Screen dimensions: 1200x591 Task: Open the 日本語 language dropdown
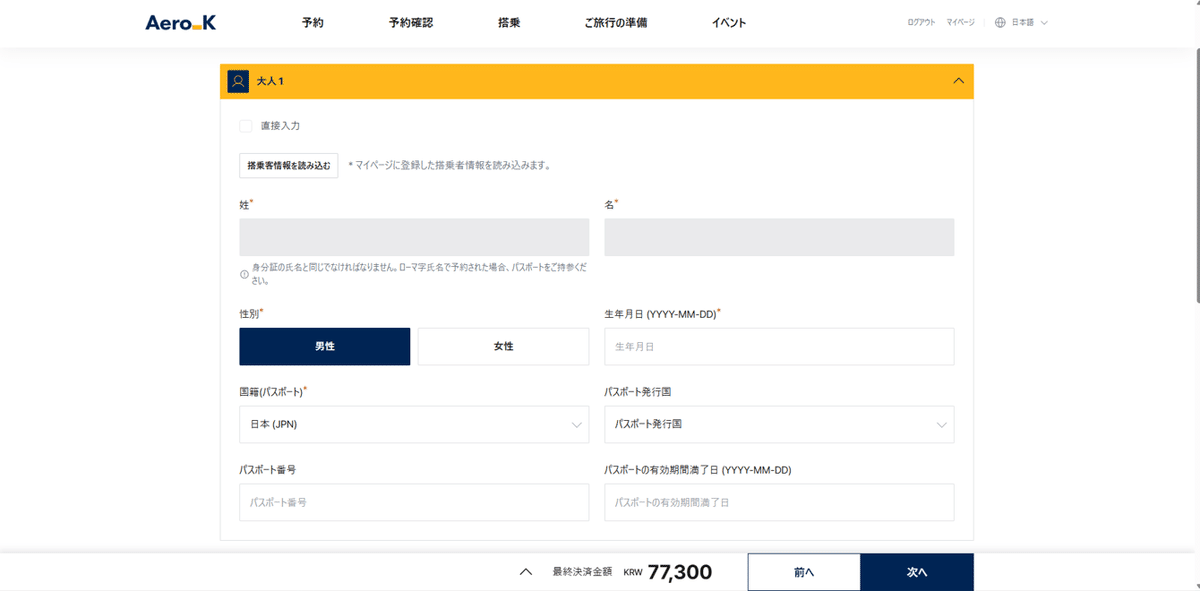(1029, 22)
